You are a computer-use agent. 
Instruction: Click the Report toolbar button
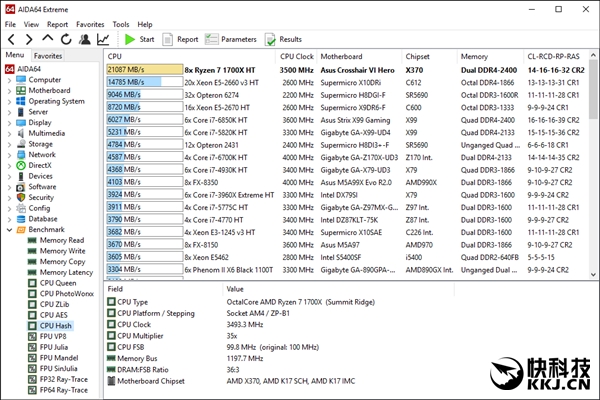(x=180, y=39)
